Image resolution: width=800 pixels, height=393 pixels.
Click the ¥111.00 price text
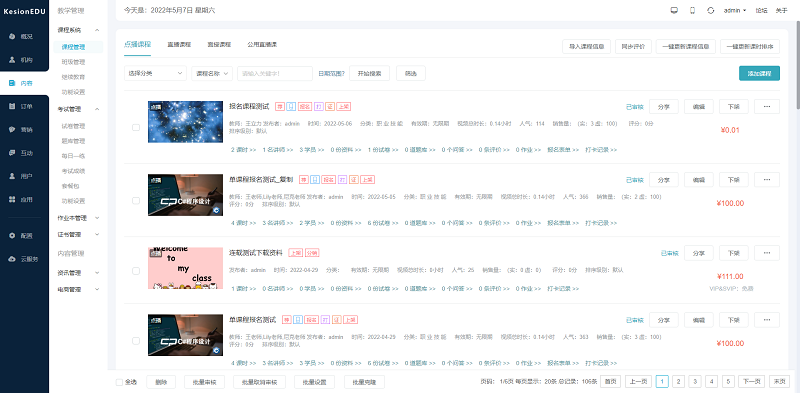[x=730, y=277]
